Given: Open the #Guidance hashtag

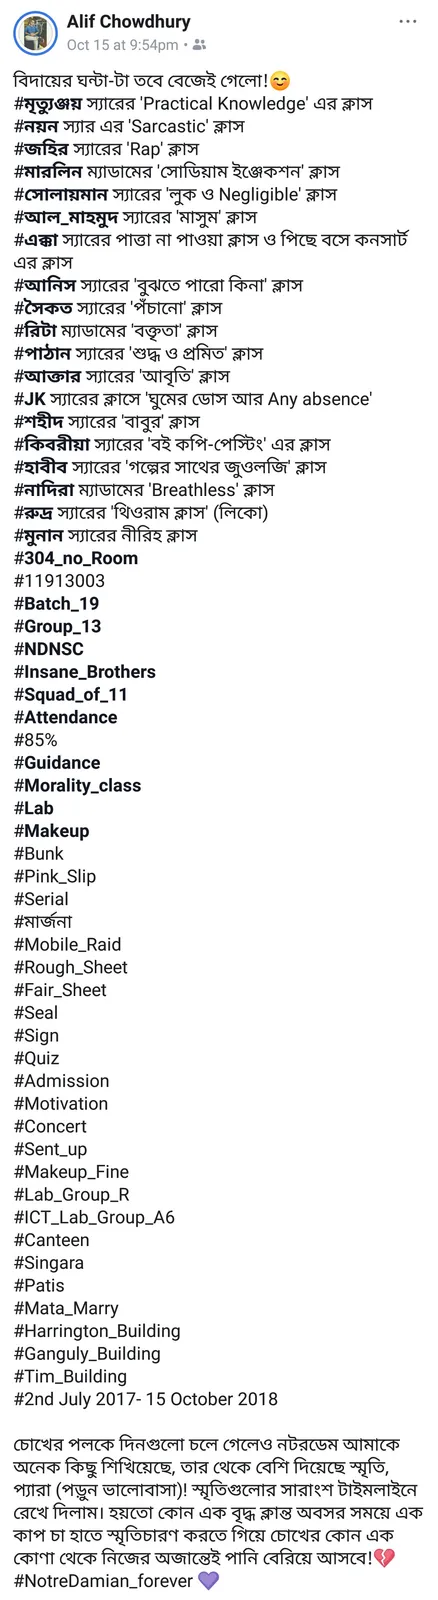Looking at the screenshot, I should coord(57,763).
